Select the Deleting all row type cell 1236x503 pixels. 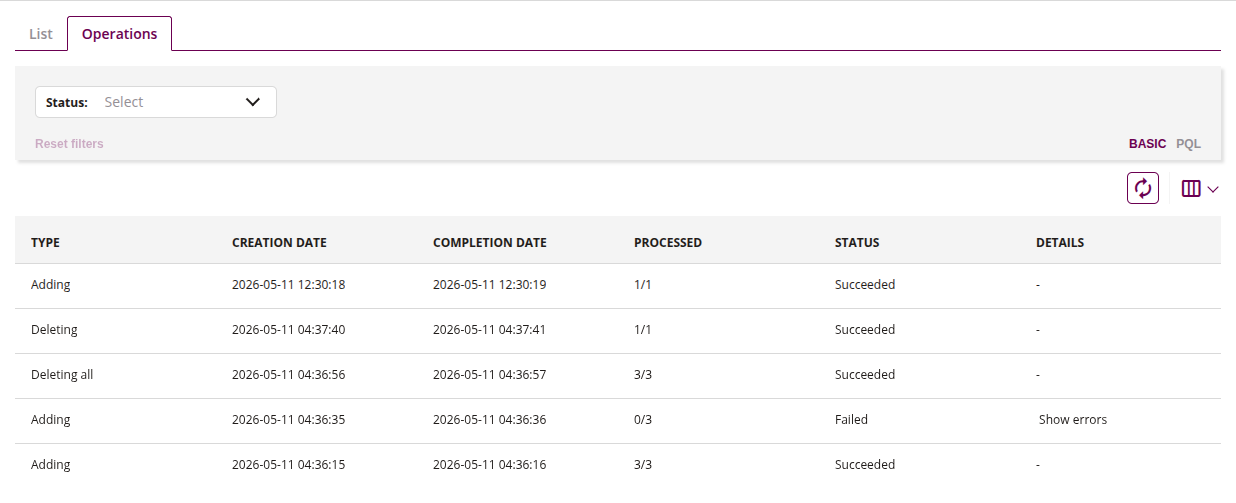62,375
